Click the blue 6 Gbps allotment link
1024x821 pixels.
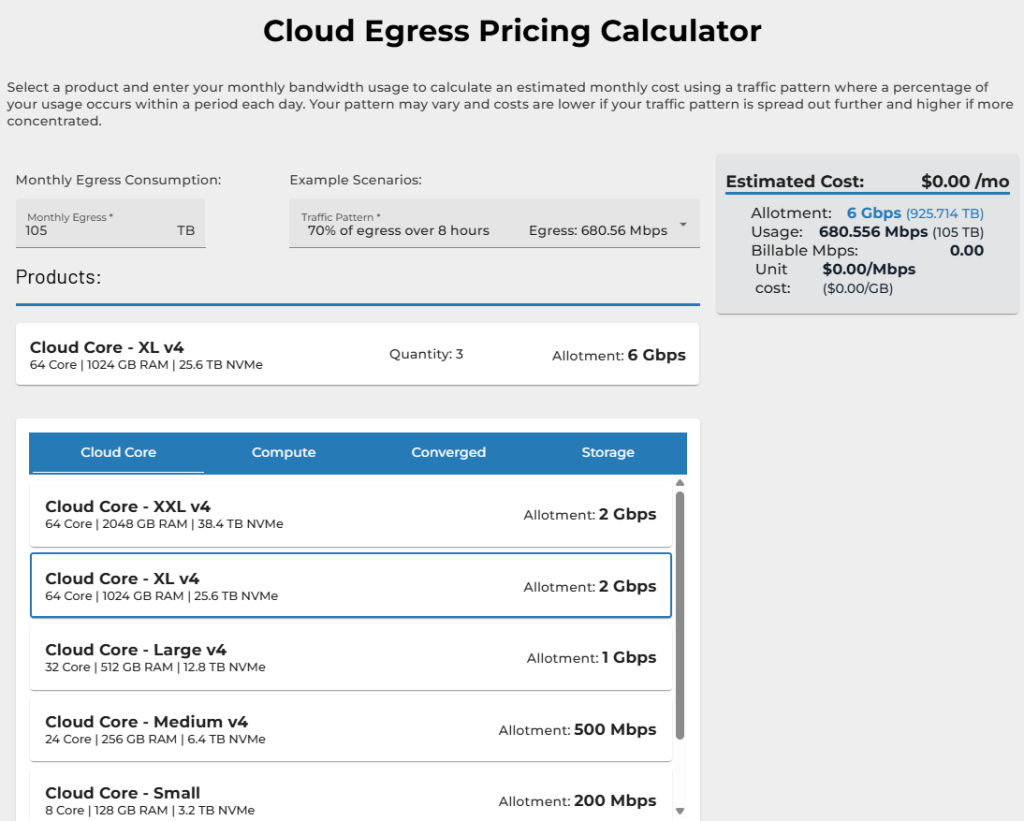873,213
